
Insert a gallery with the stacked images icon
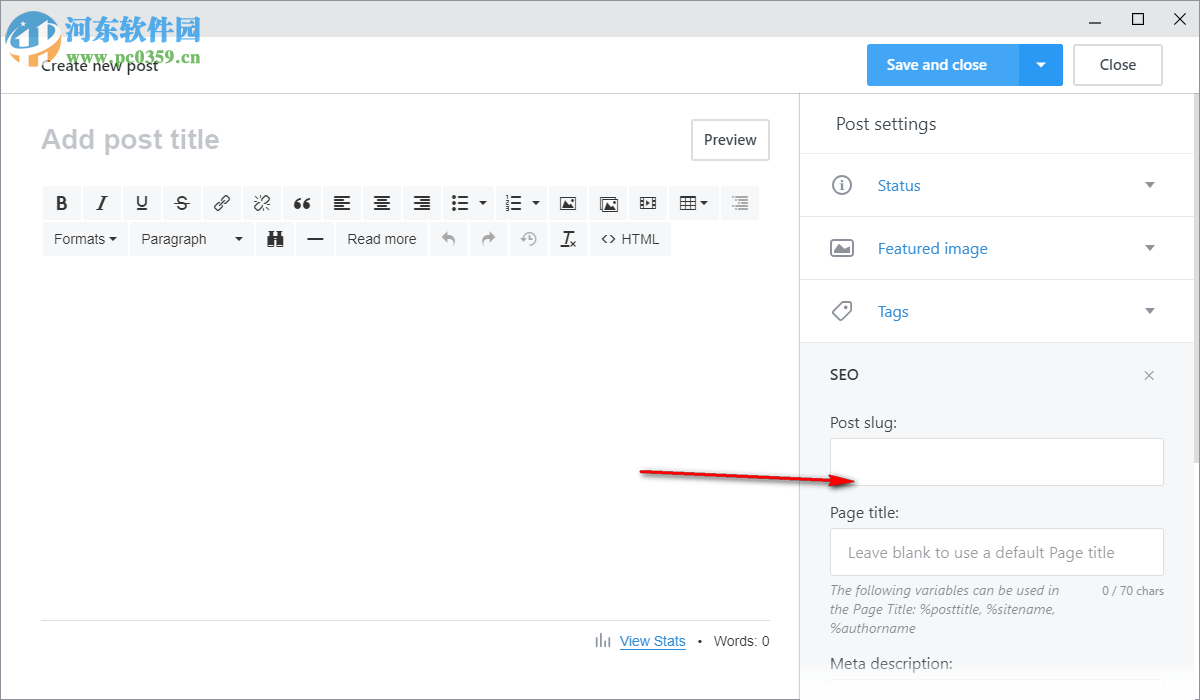point(608,203)
